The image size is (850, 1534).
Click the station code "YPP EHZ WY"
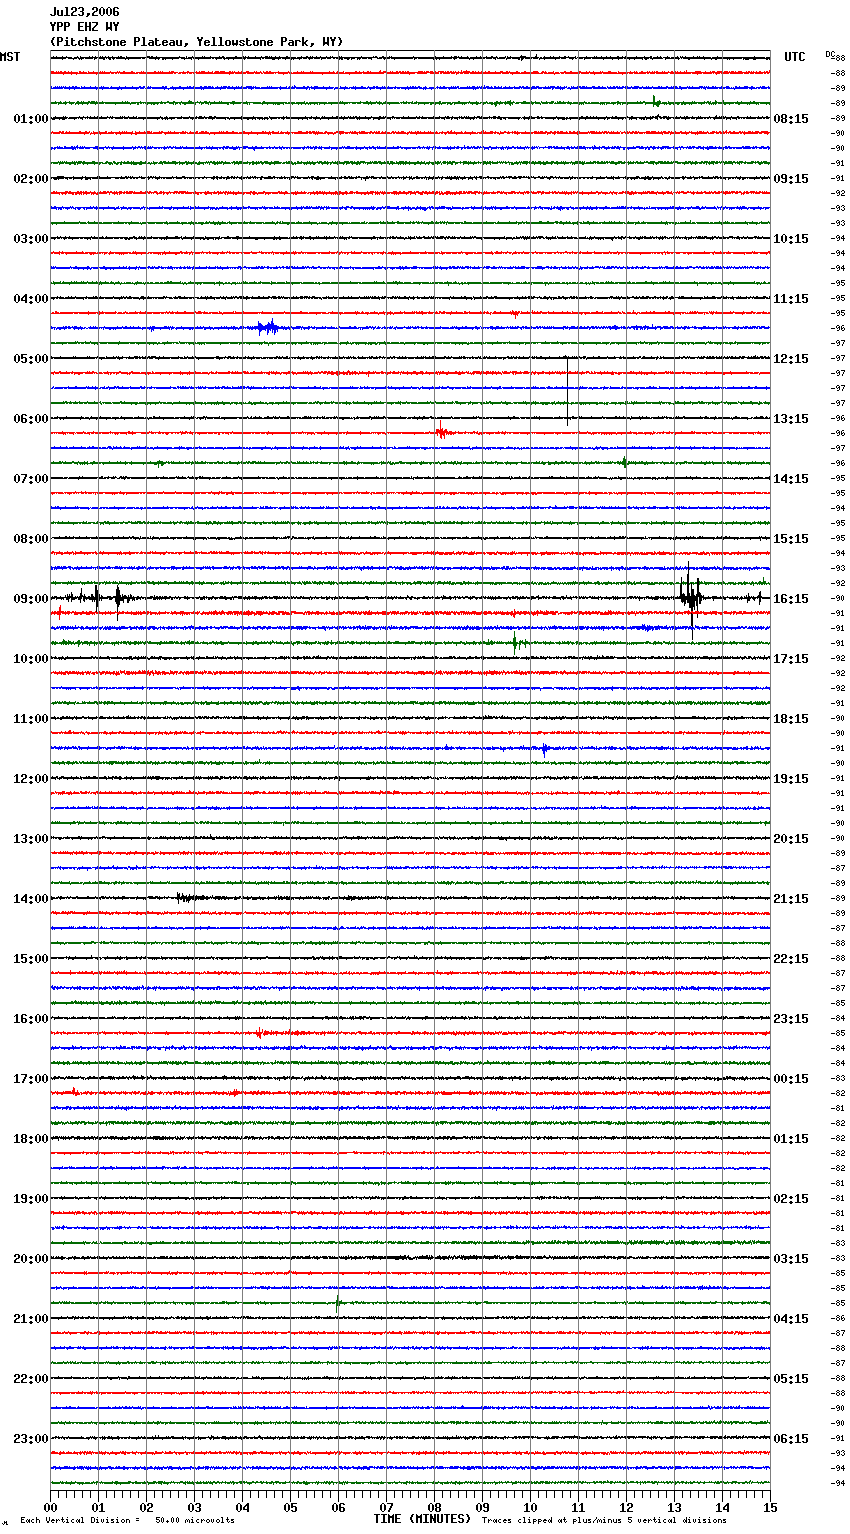[x=84, y=27]
